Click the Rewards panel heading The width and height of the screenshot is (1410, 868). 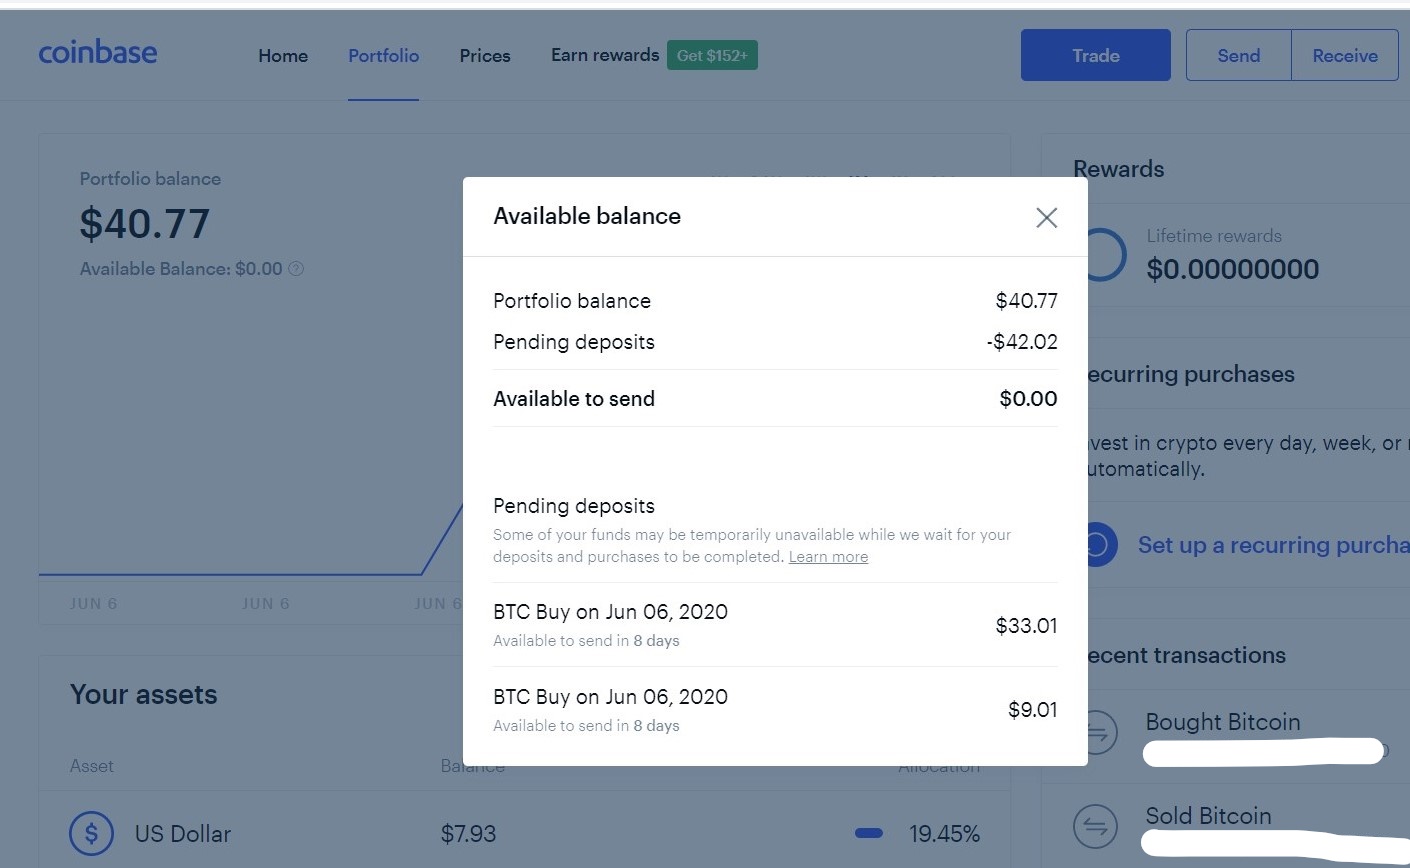(x=1118, y=169)
